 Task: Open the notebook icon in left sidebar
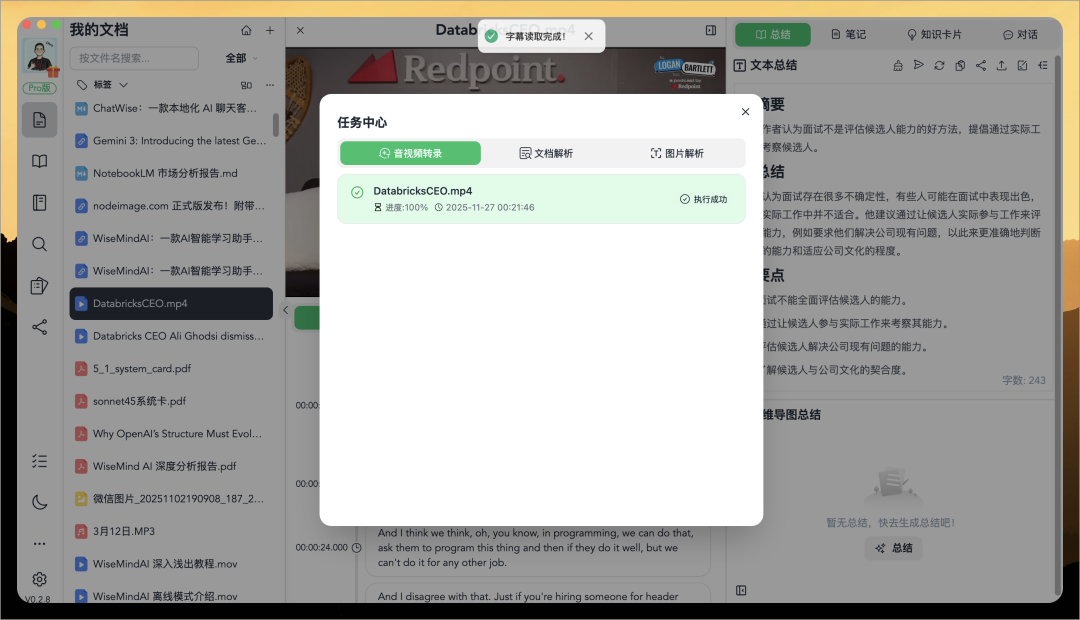pos(39,203)
